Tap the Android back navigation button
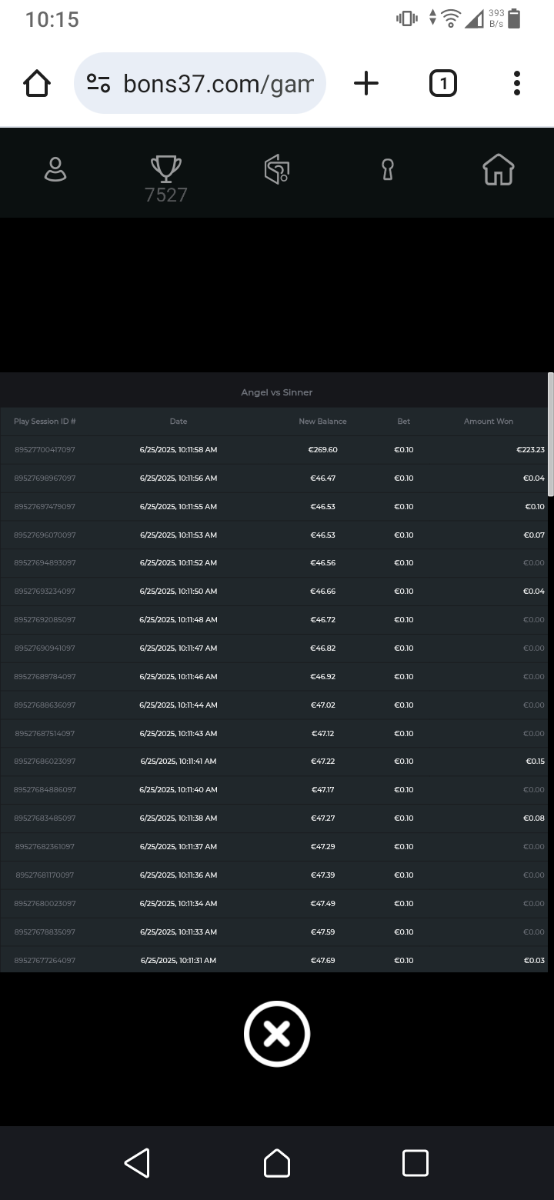Viewport: 554px width, 1200px height. tap(137, 1162)
